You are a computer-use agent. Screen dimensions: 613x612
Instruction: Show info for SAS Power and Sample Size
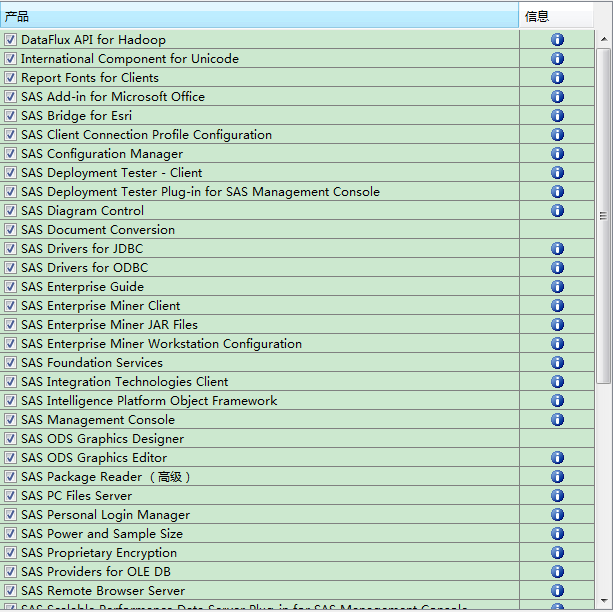557,534
